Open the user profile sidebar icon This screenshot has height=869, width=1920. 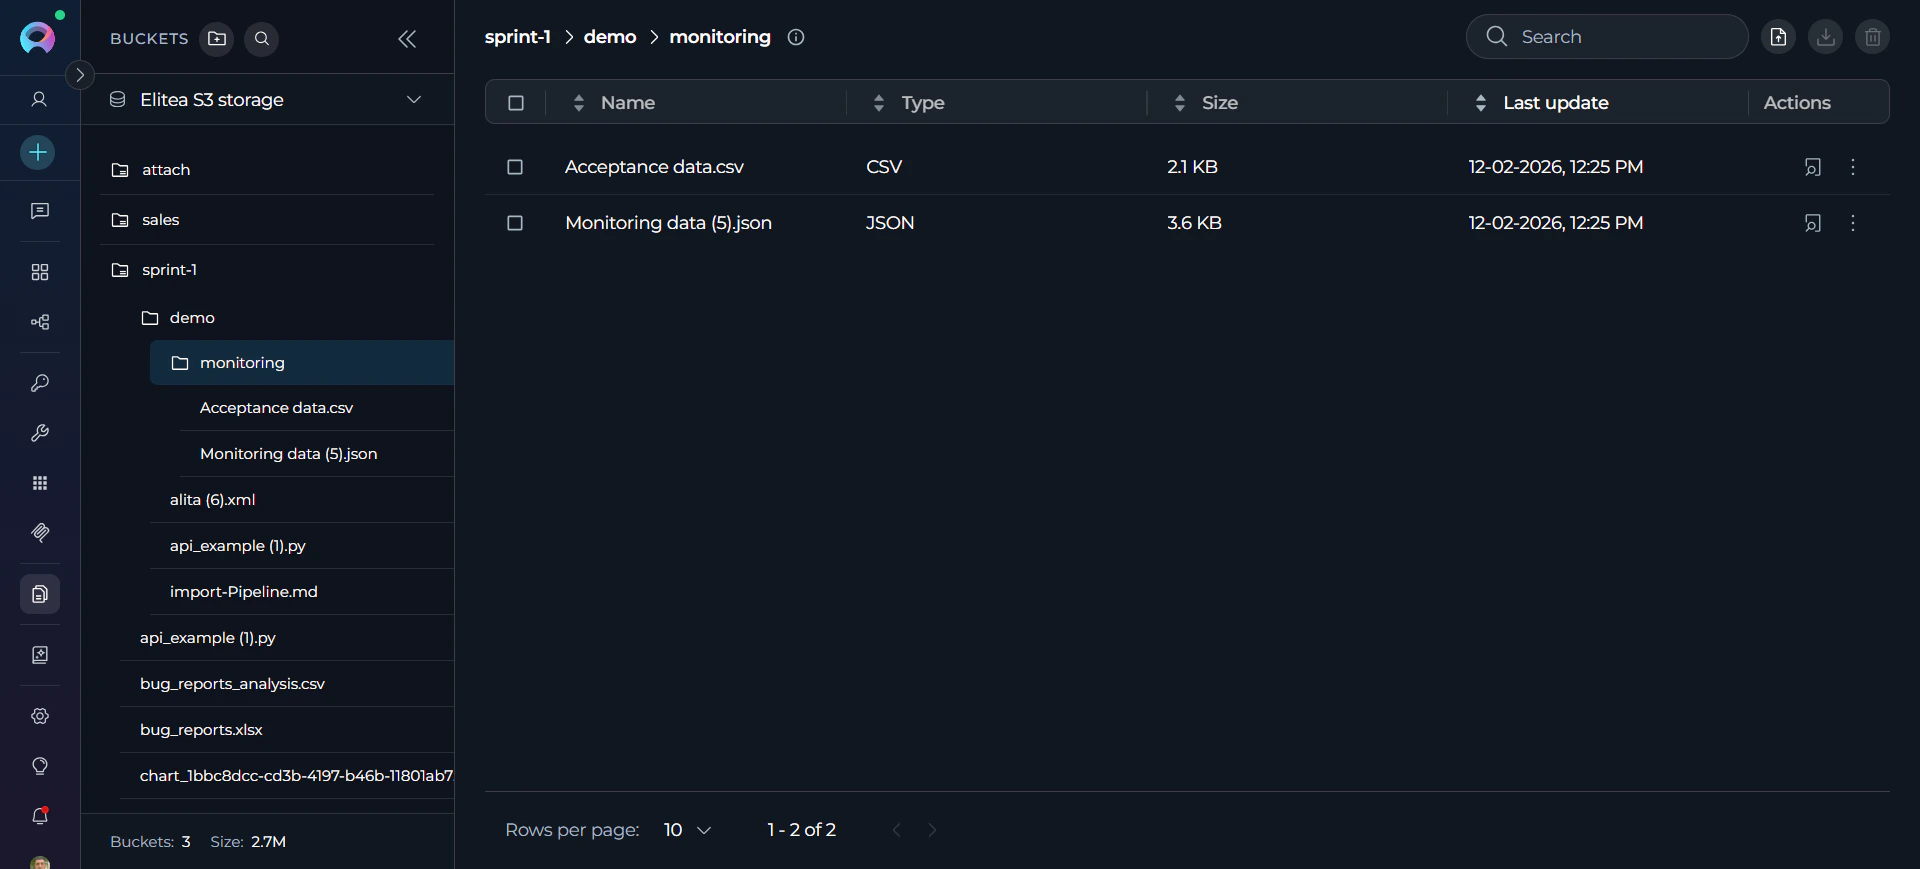click(x=40, y=99)
